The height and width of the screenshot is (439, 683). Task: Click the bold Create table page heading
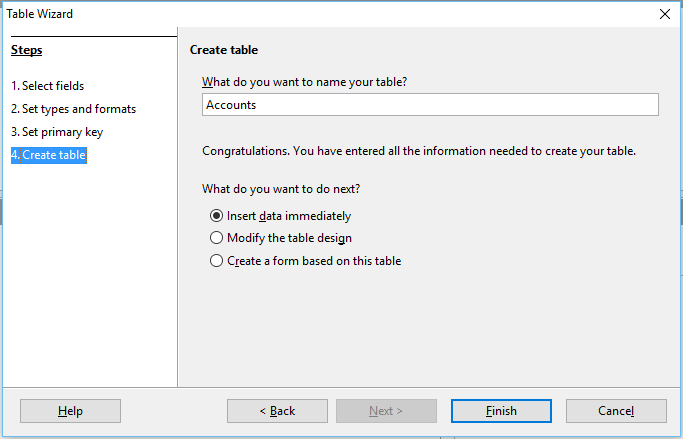(x=224, y=50)
